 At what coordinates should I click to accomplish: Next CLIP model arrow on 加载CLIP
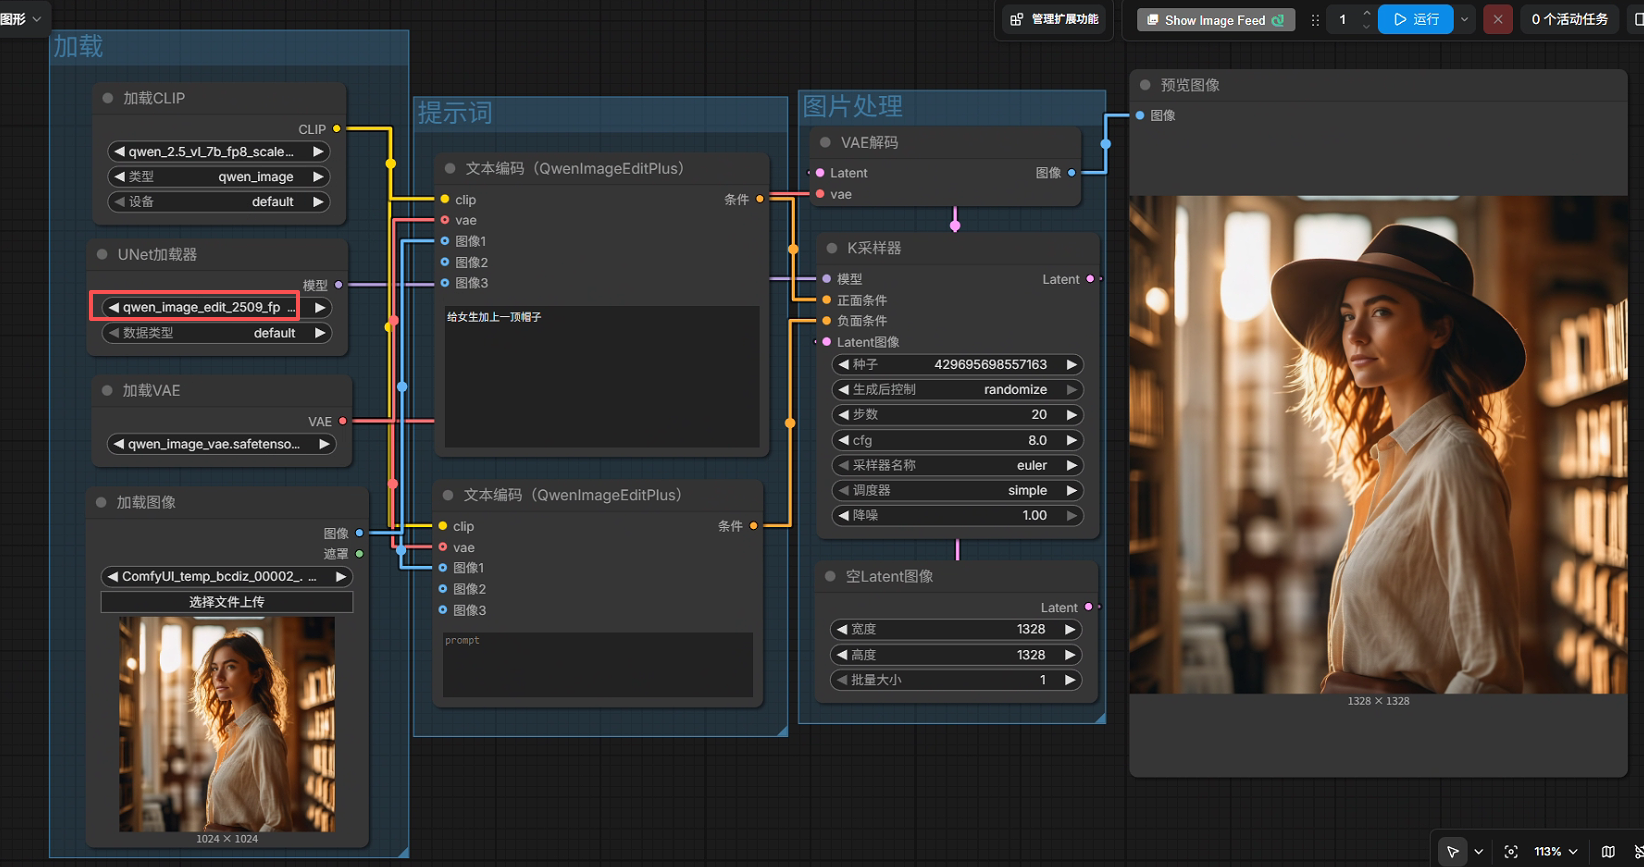318,152
